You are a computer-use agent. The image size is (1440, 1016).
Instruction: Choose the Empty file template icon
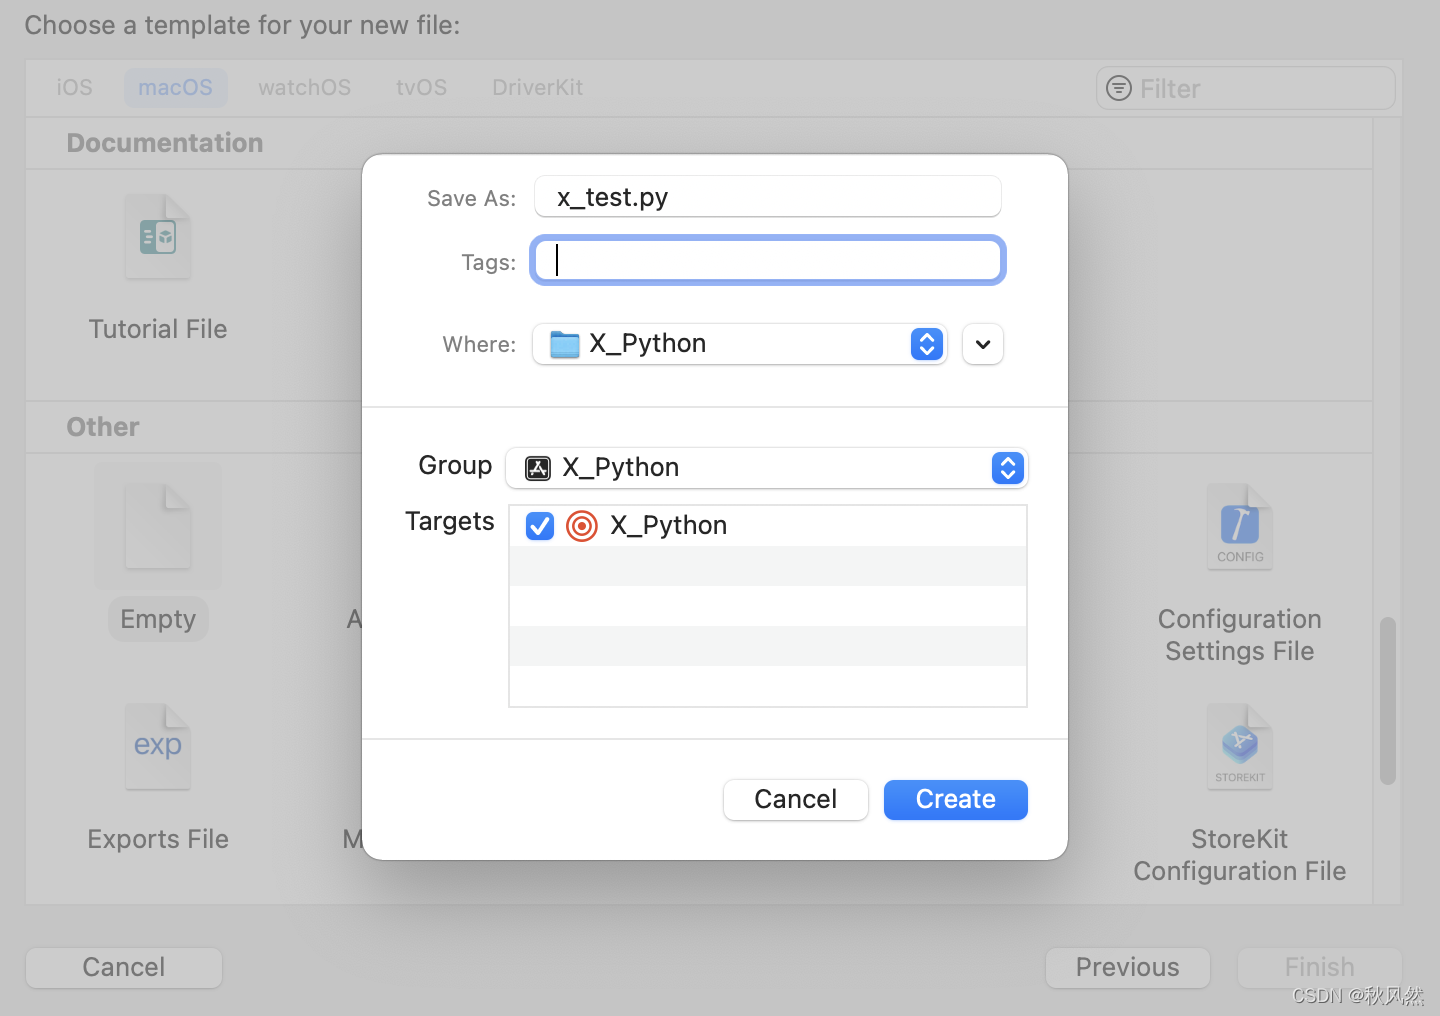pyautogui.click(x=158, y=526)
